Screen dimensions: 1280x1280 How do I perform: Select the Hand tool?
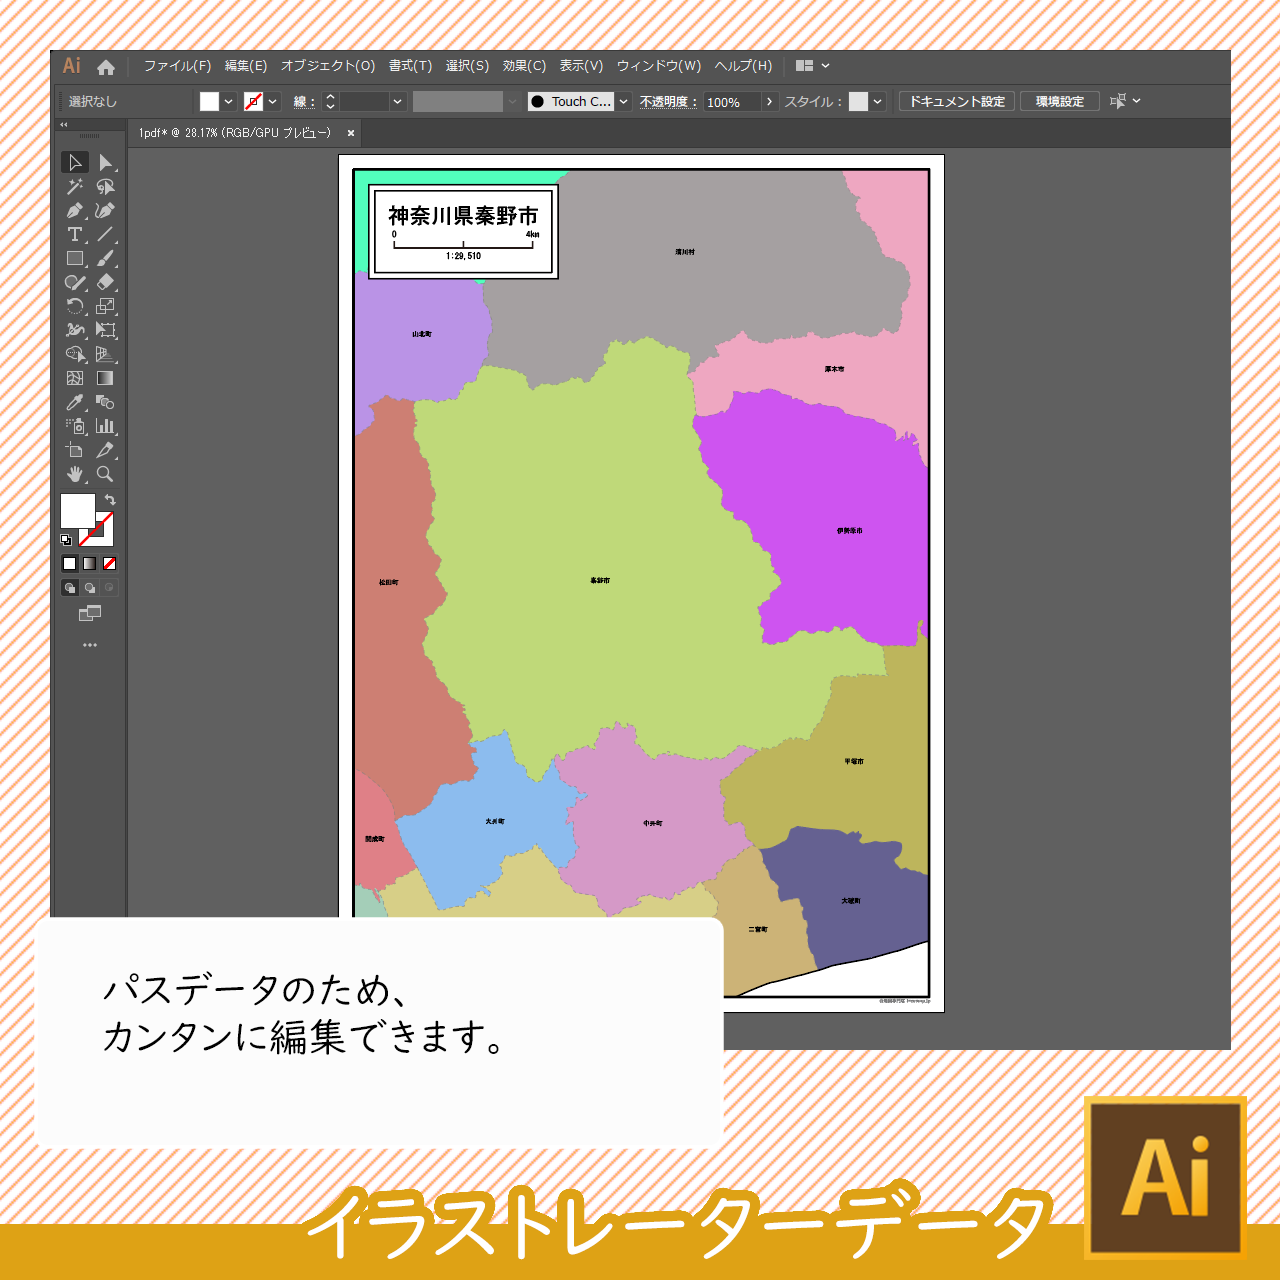pyautogui.click(x=75, y=474)
